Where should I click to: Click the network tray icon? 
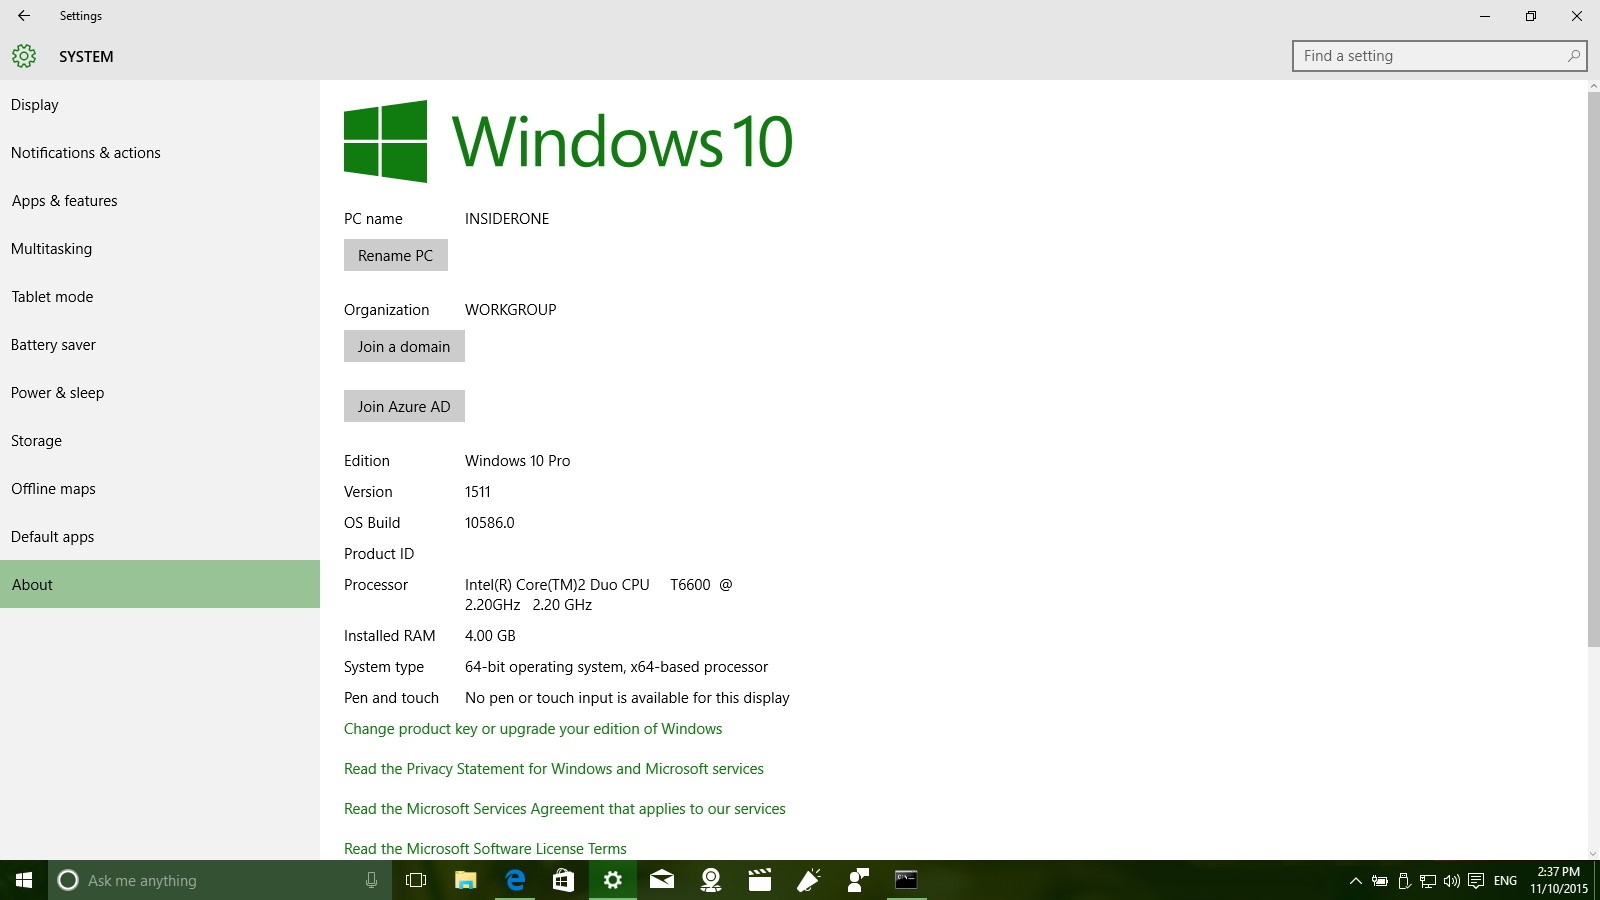tap(1428, 881)
